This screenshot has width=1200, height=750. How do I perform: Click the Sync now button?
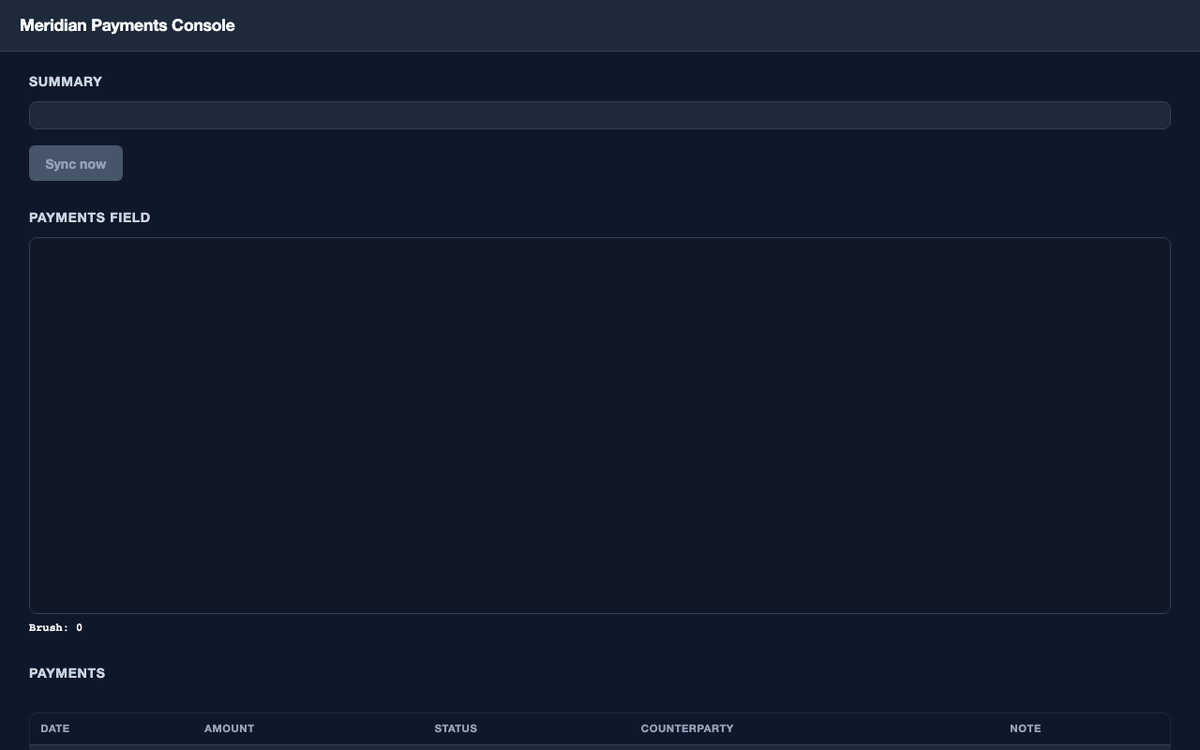pos(76,163)
